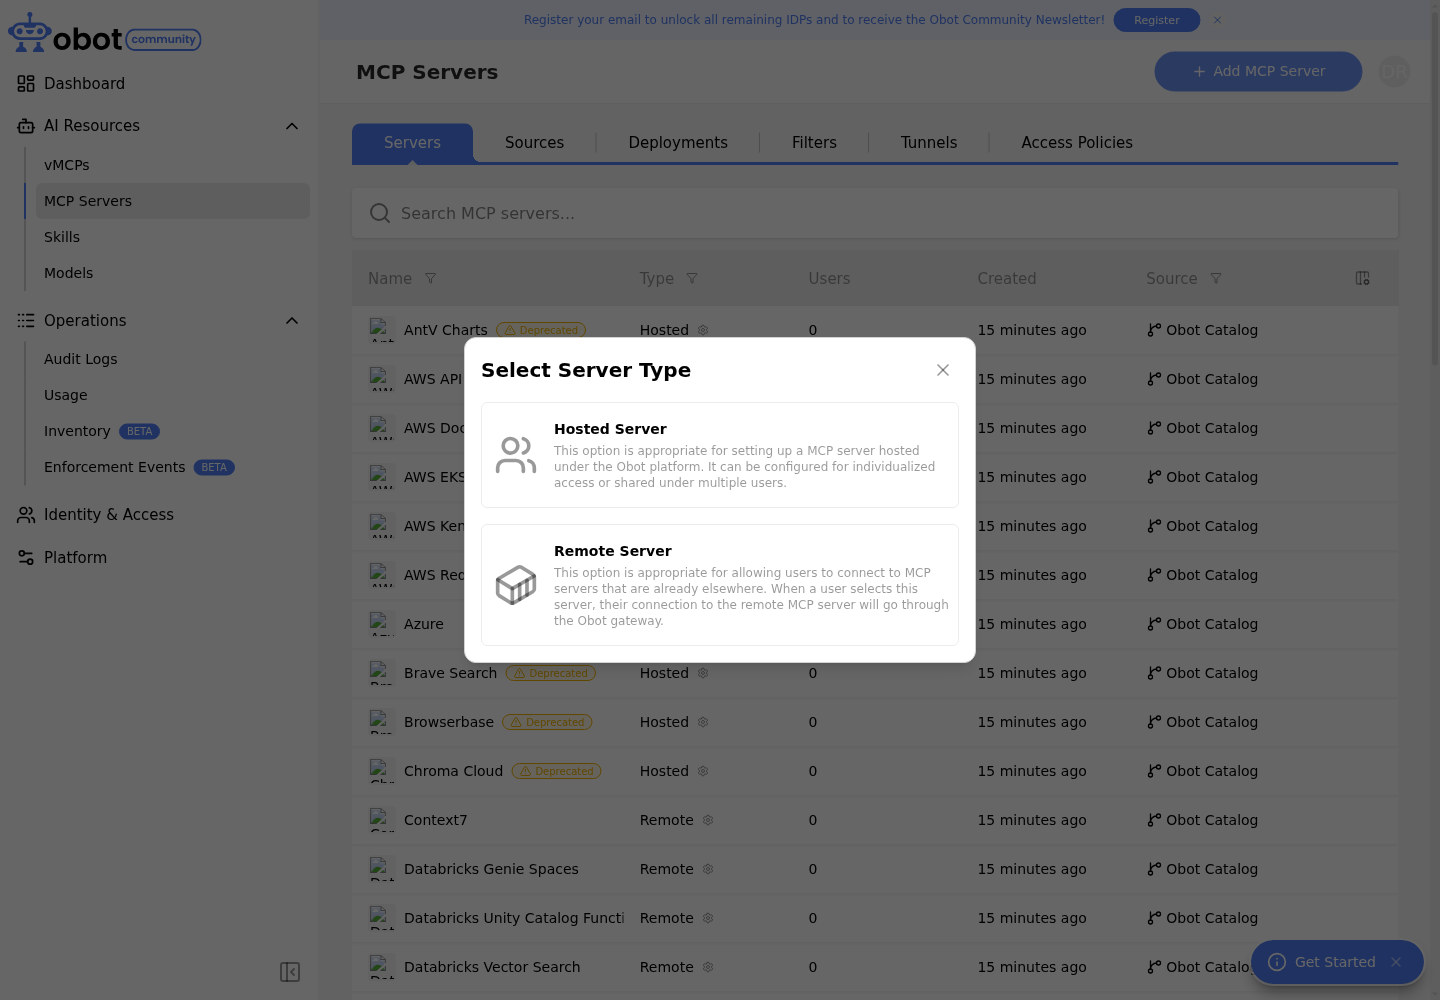Open Platform section in sidebar
The height and width of the screenshot is (1000, 1440).
pyautogui.click(x=75, y=558)
